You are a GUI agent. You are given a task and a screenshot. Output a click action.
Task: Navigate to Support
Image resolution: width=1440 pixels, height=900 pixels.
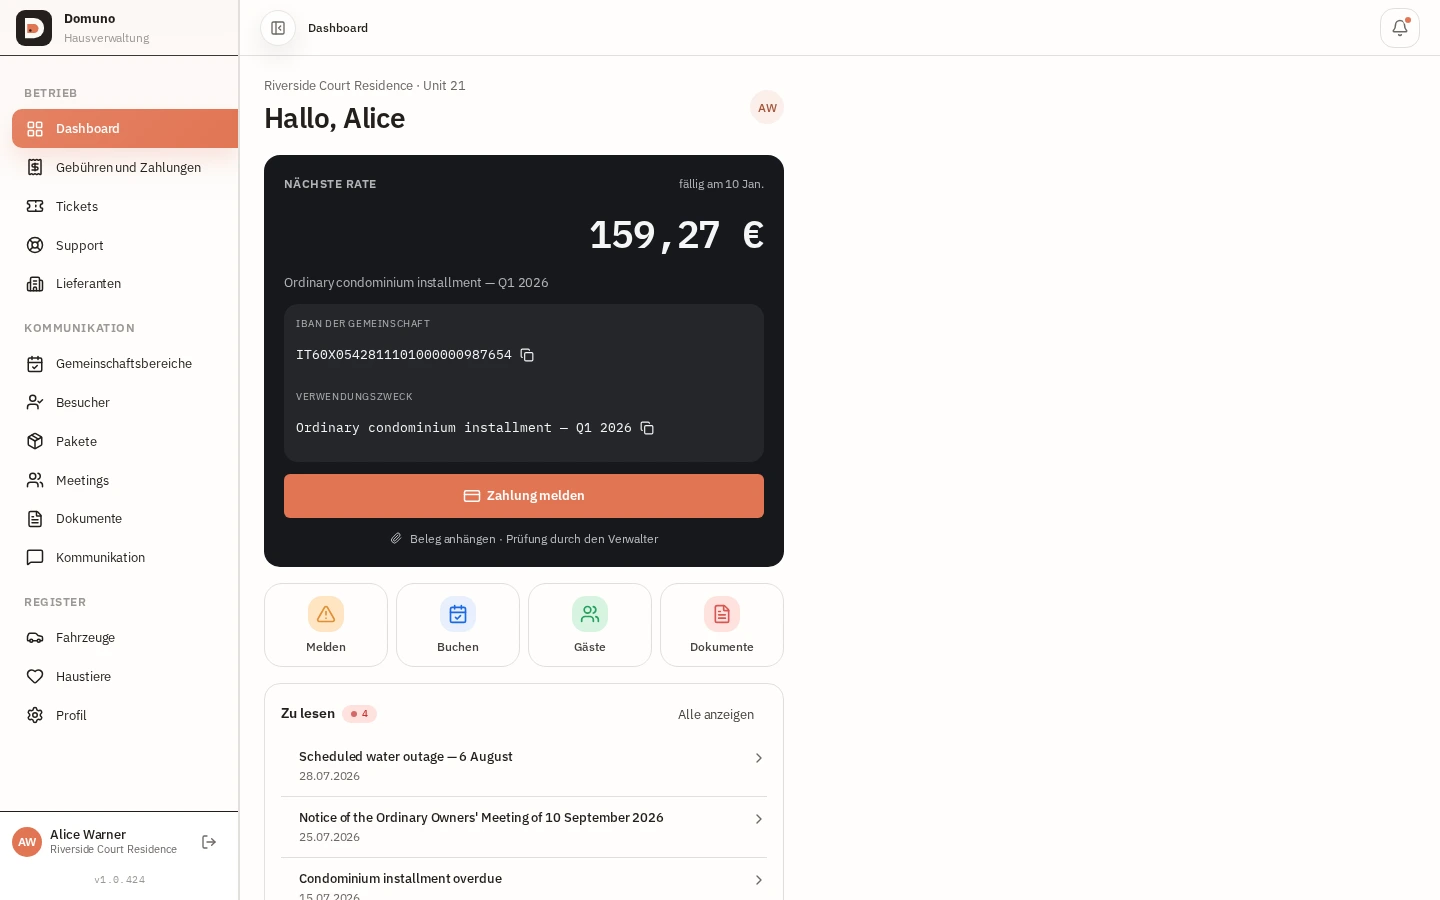point(125,245)
